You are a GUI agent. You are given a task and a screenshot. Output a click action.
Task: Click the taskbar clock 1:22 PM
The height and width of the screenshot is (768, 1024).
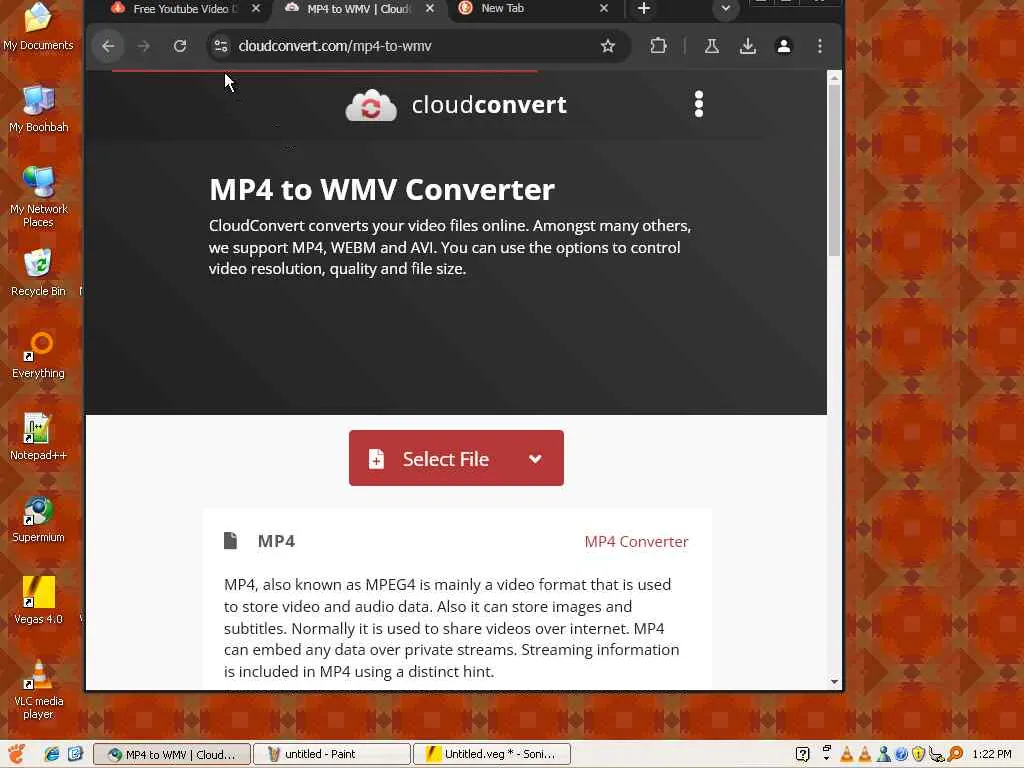(x=991, y=754)
